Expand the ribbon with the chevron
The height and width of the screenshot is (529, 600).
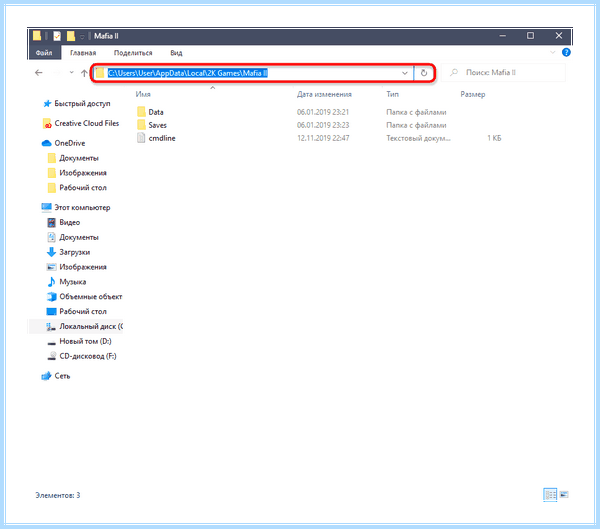(x=552, y=52)
